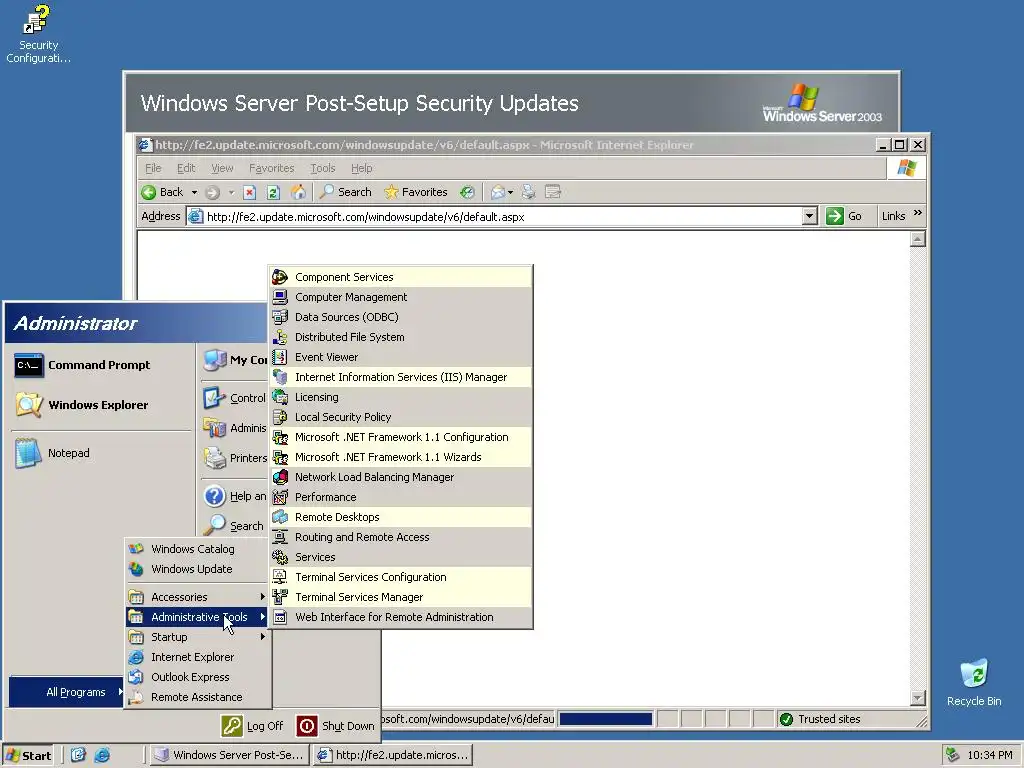Viewport: 1024px width, 768px height.
Task: Open Distributed File System
Action: [400, 337]
